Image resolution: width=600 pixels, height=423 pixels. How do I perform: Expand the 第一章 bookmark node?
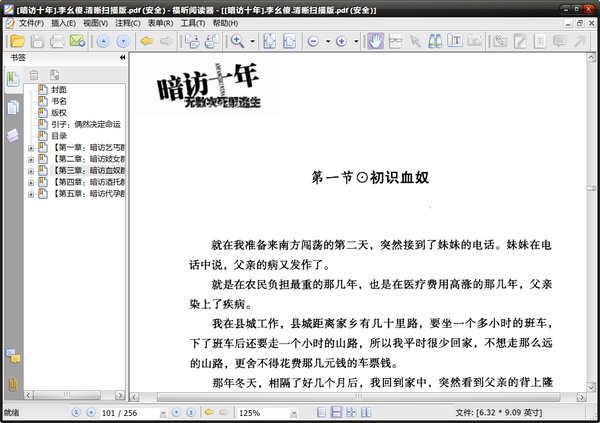click(31, 148)
